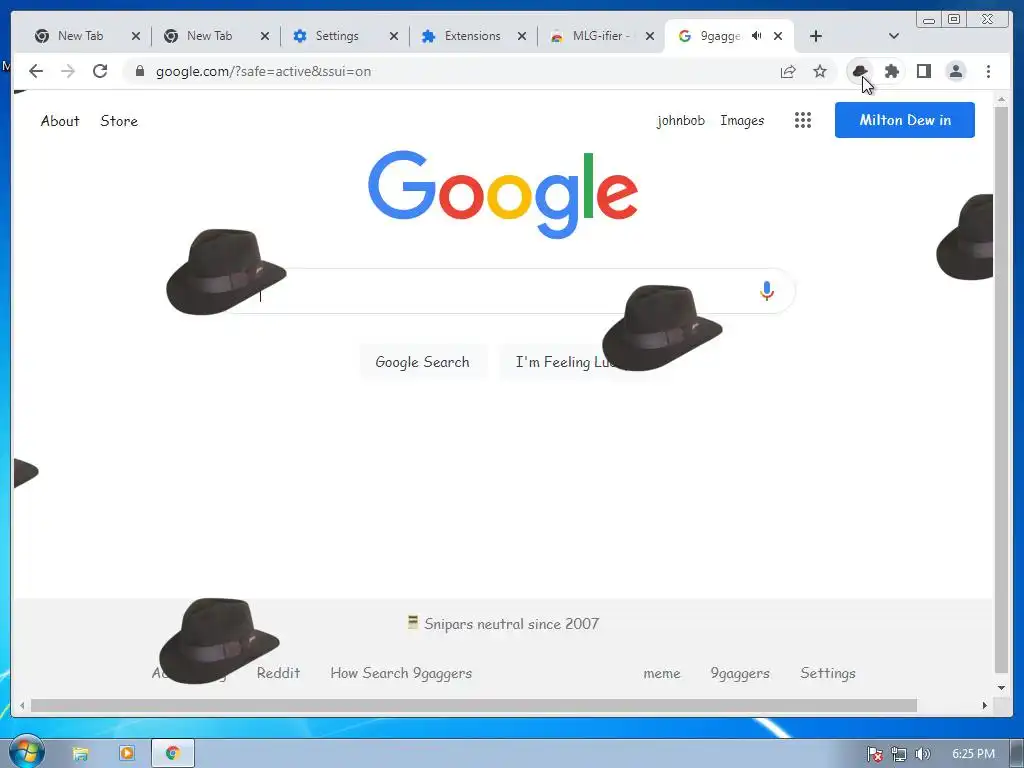Click the Google Search button

click(423, 362)
